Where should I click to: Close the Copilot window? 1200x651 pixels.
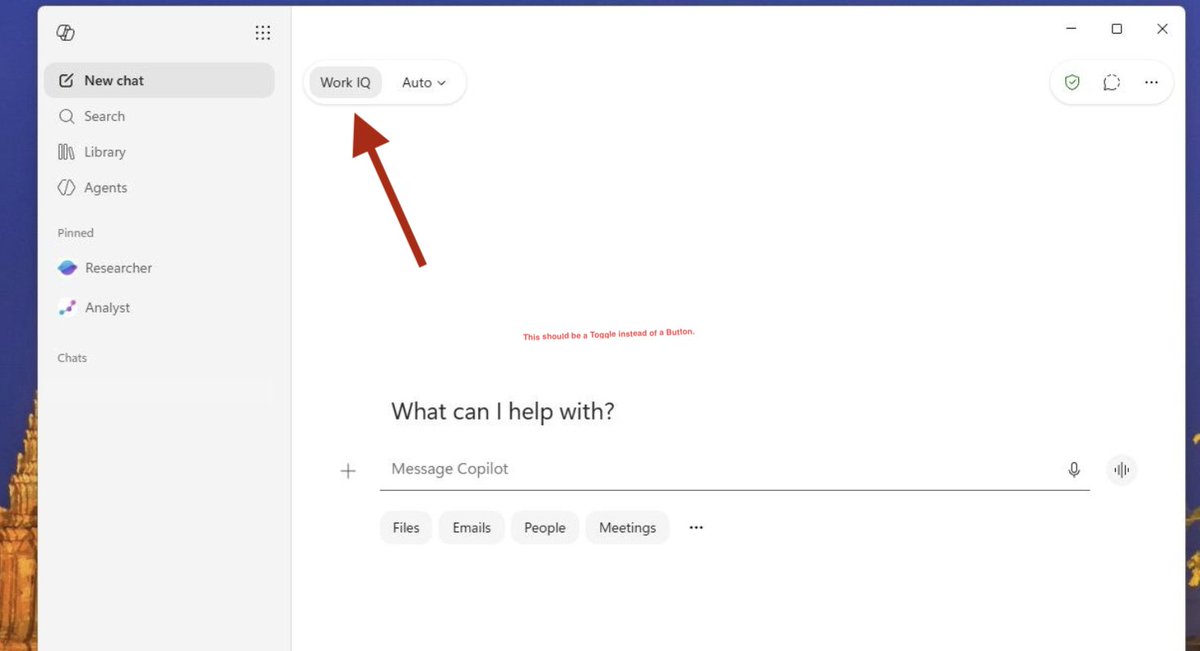pyautogui.click(x=1162, y=29)
